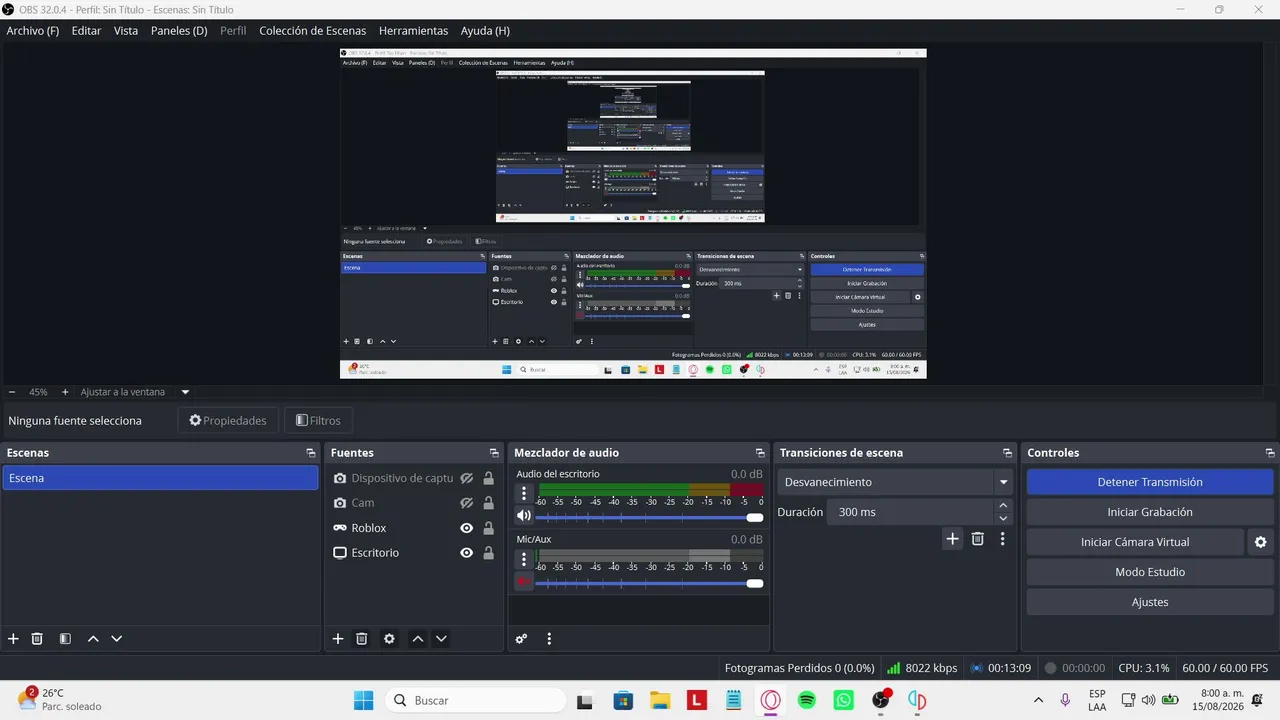Move source down arrow in Fuentes
Image resolution: width=1280 pixels, height=720 pixels.
click(x=441, y=638)
